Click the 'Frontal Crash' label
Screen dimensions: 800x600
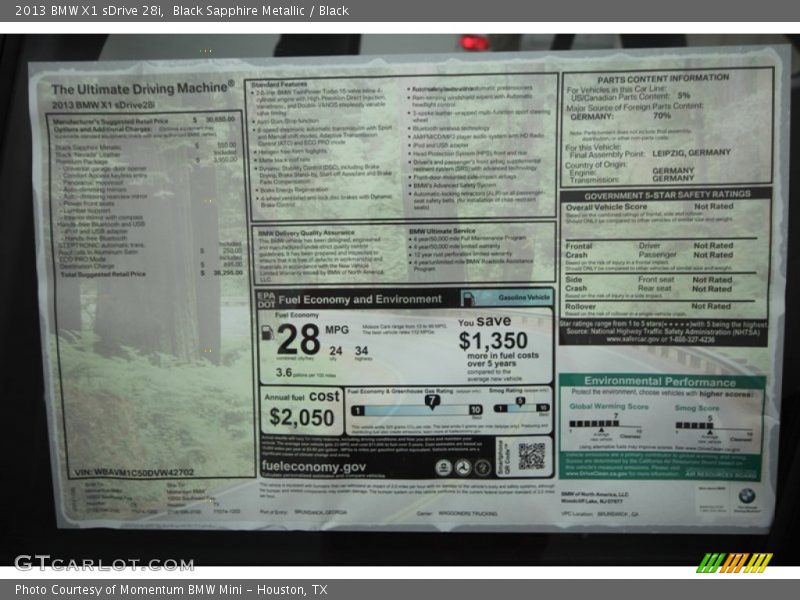(x=579, y=250)
